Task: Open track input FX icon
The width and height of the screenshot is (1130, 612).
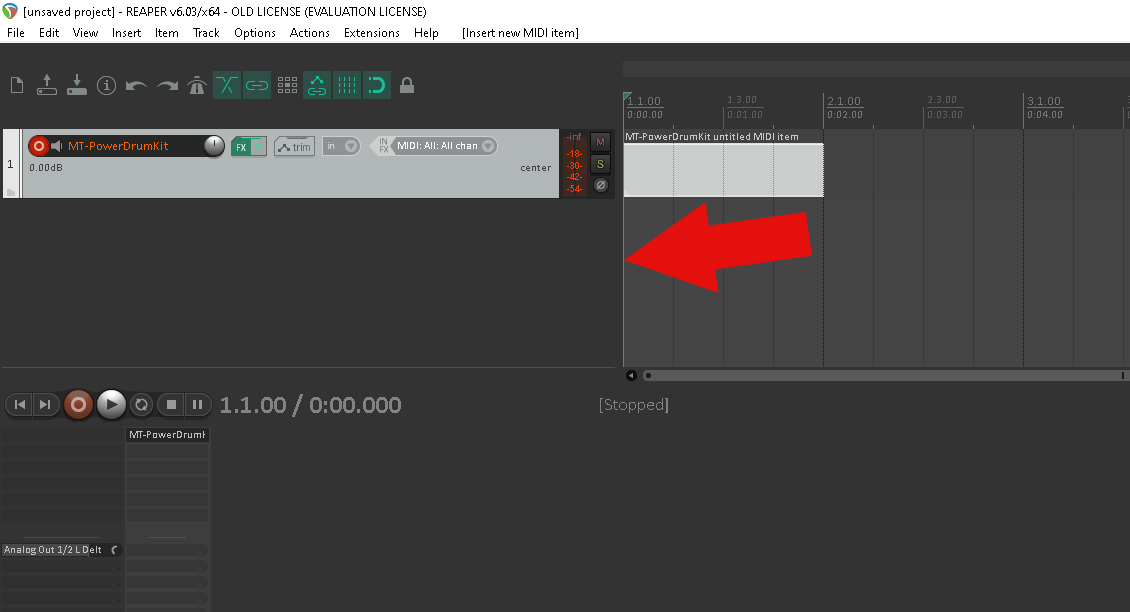Action: click(x=383, y=146)
